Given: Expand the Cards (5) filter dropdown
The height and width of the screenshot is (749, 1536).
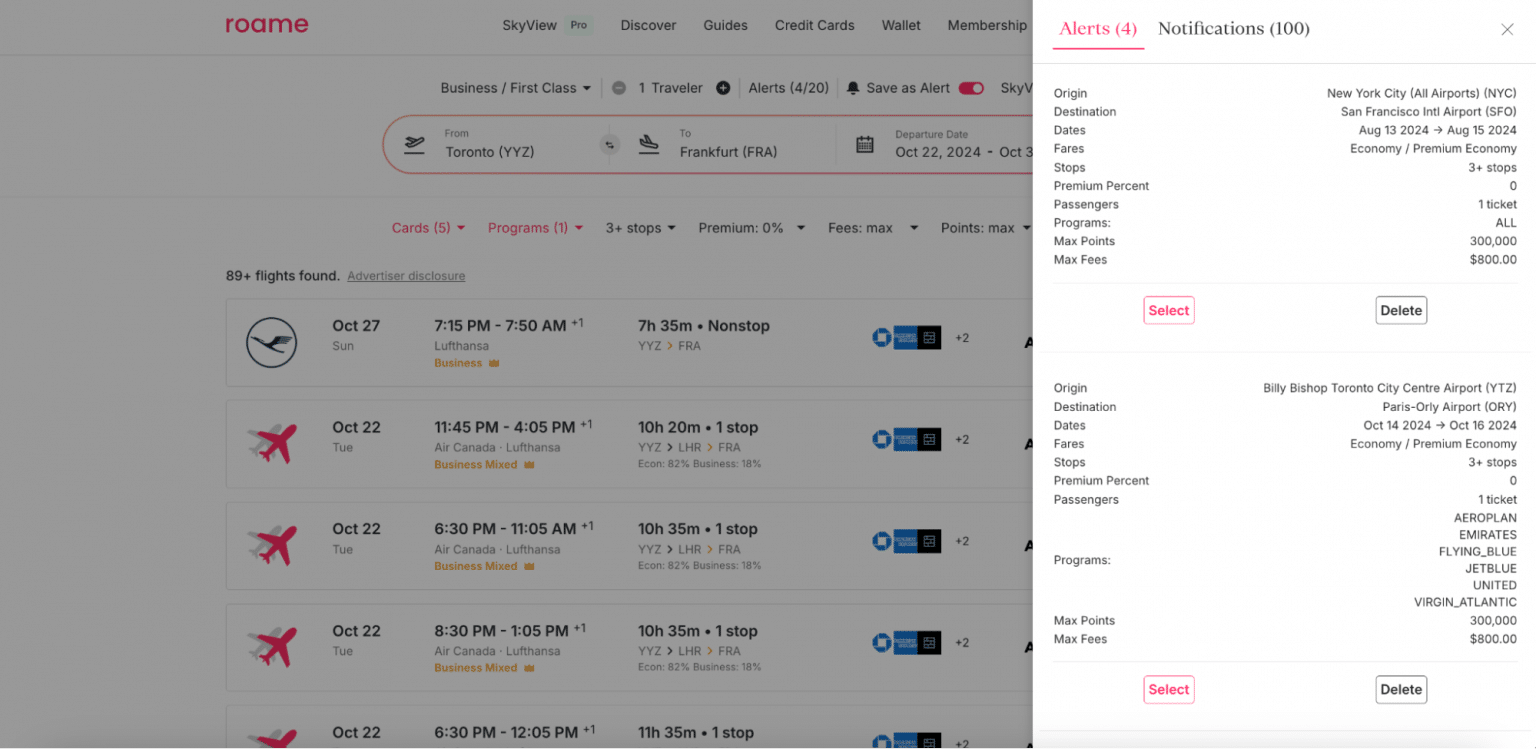Looking at the screenshot, I should point(428,228).
